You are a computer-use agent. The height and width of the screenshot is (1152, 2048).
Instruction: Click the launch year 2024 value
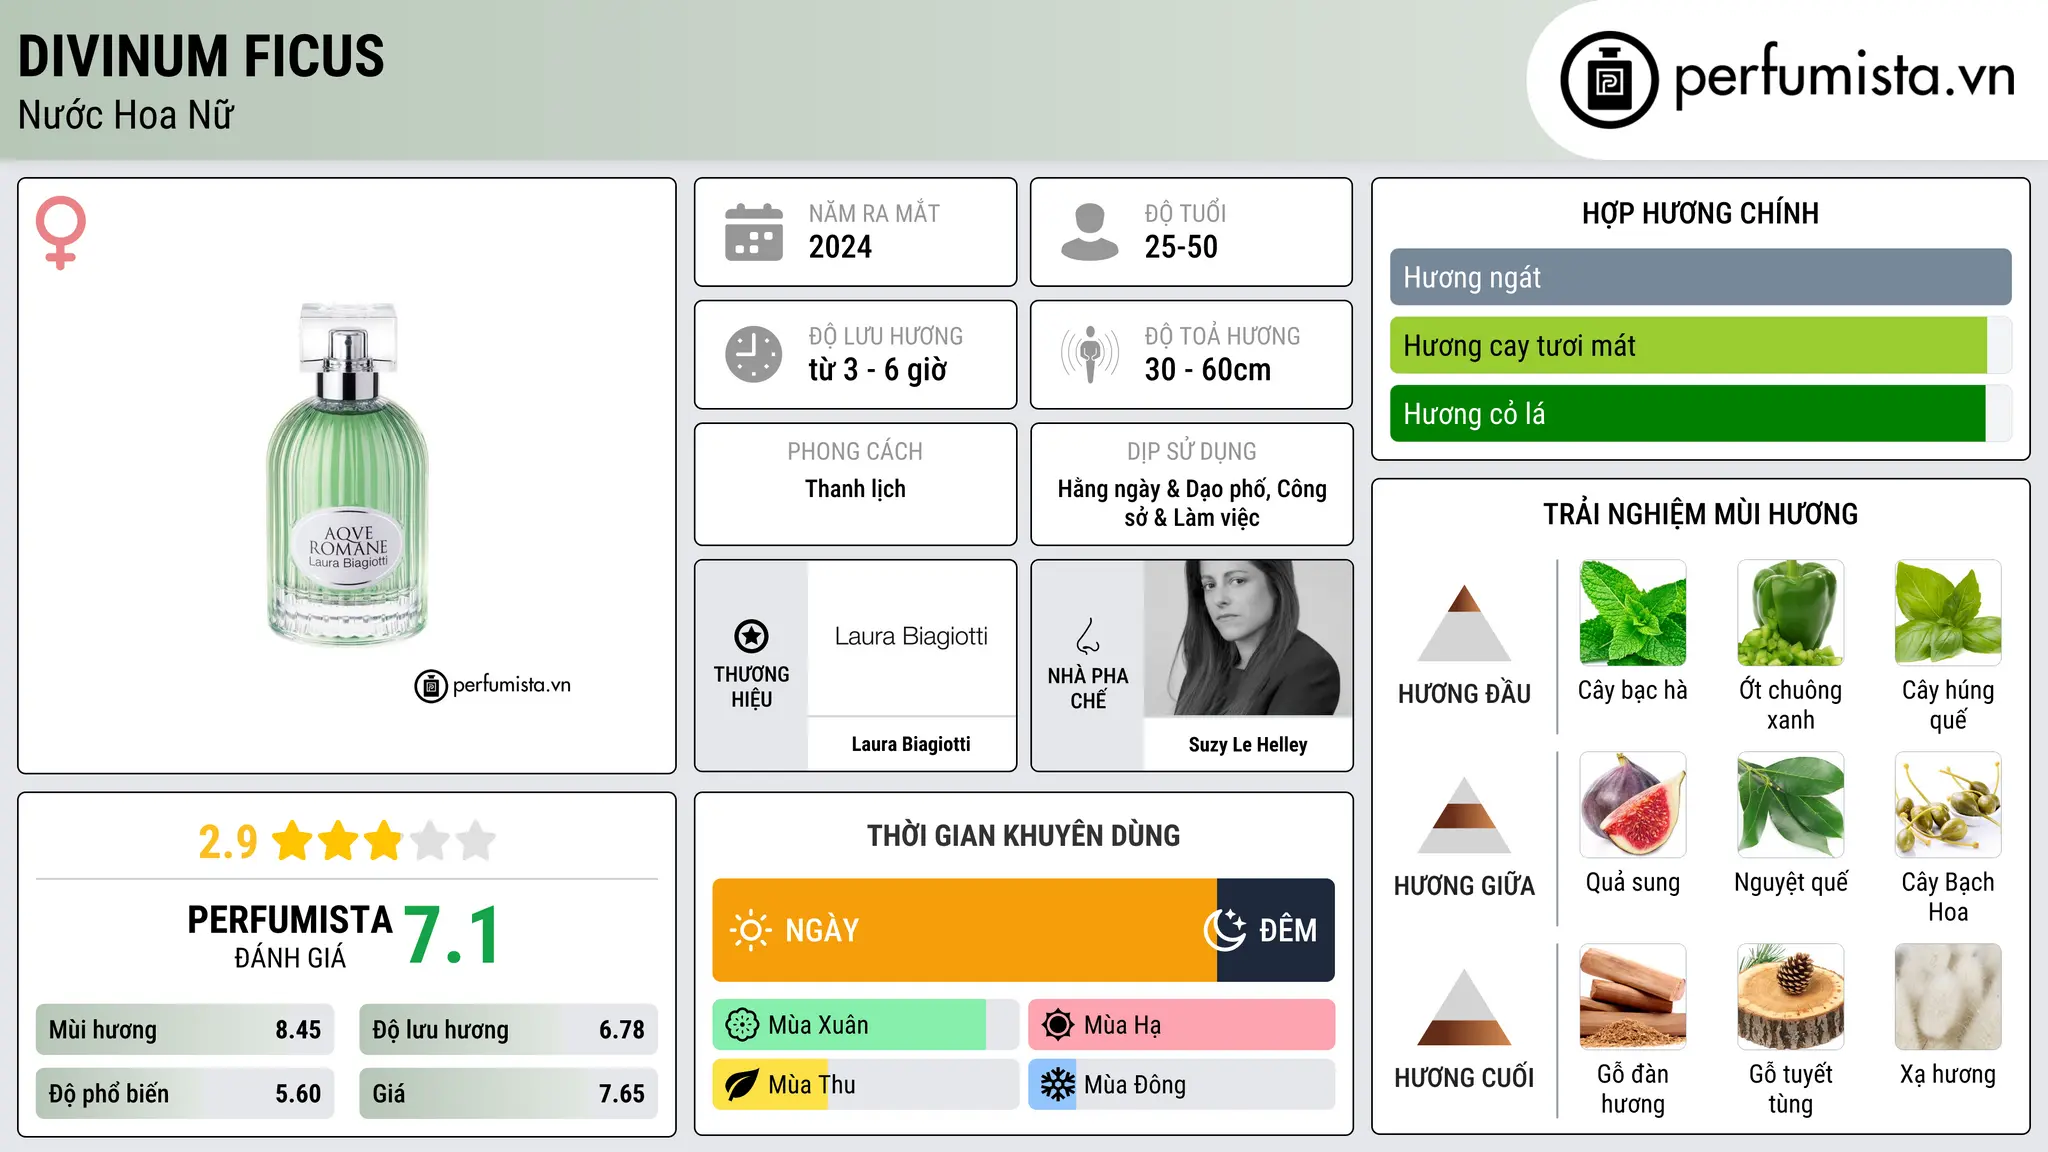coord(840,247)
